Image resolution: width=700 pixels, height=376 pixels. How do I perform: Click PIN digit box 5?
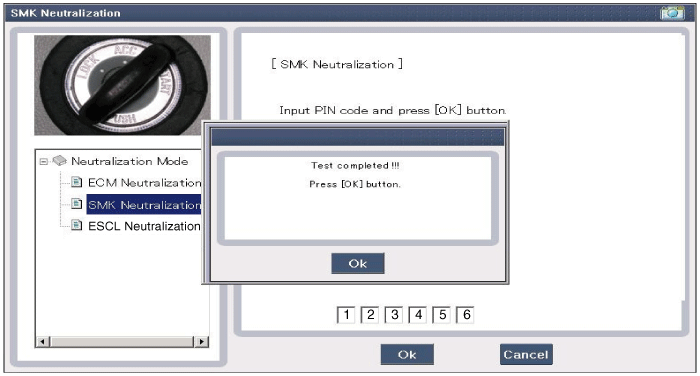(x=442, y=315)
